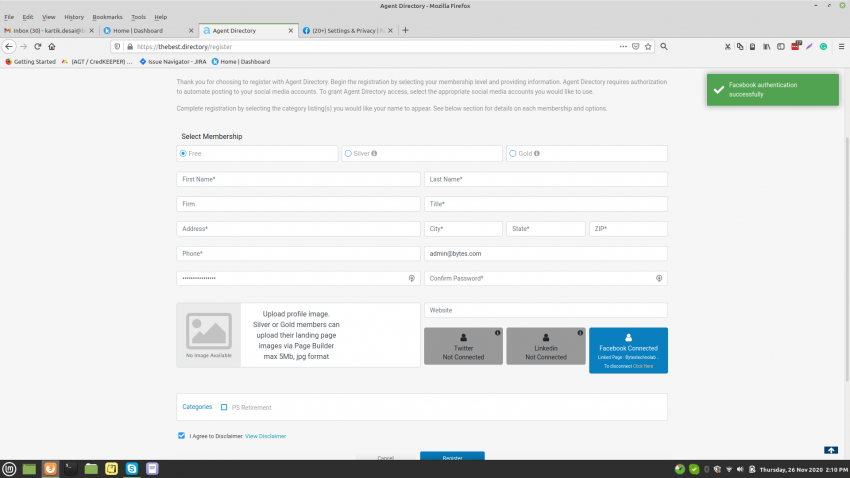Show password using eye icon in password field
This screenshot has height=478, width=850.
point(412,278)
